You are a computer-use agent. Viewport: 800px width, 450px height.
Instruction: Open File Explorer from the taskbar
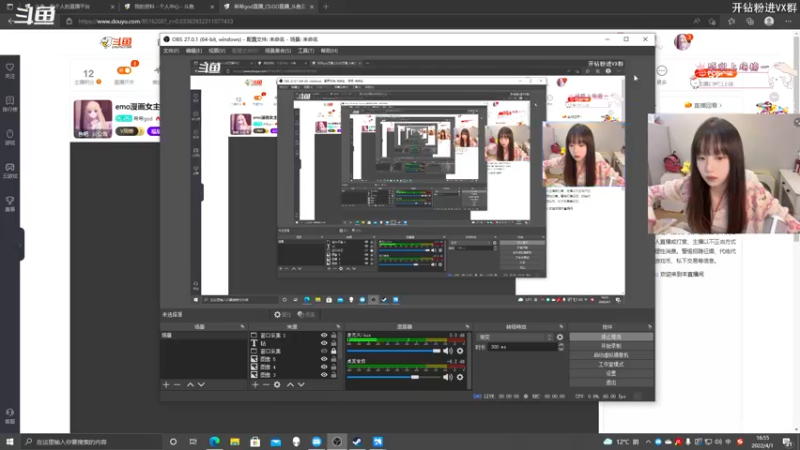pyautogui.click(x=235, y=441)
